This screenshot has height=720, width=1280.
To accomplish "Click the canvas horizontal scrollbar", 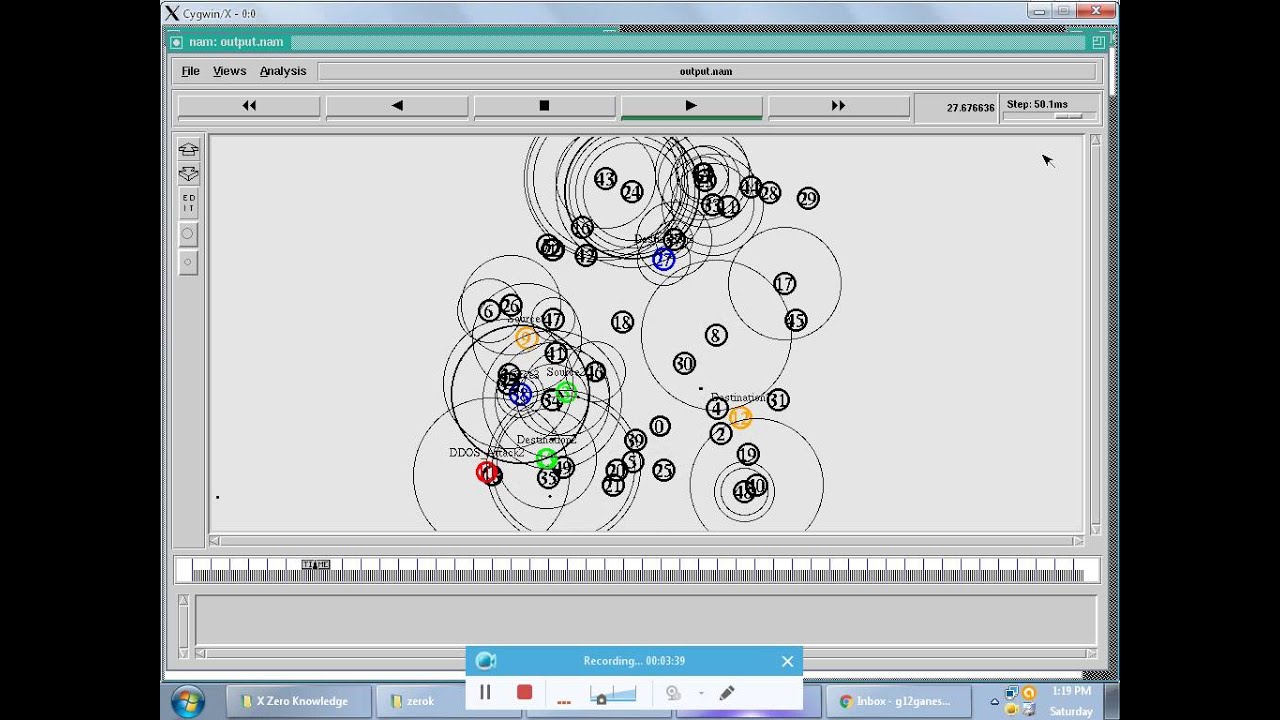I will pos(646,541).
